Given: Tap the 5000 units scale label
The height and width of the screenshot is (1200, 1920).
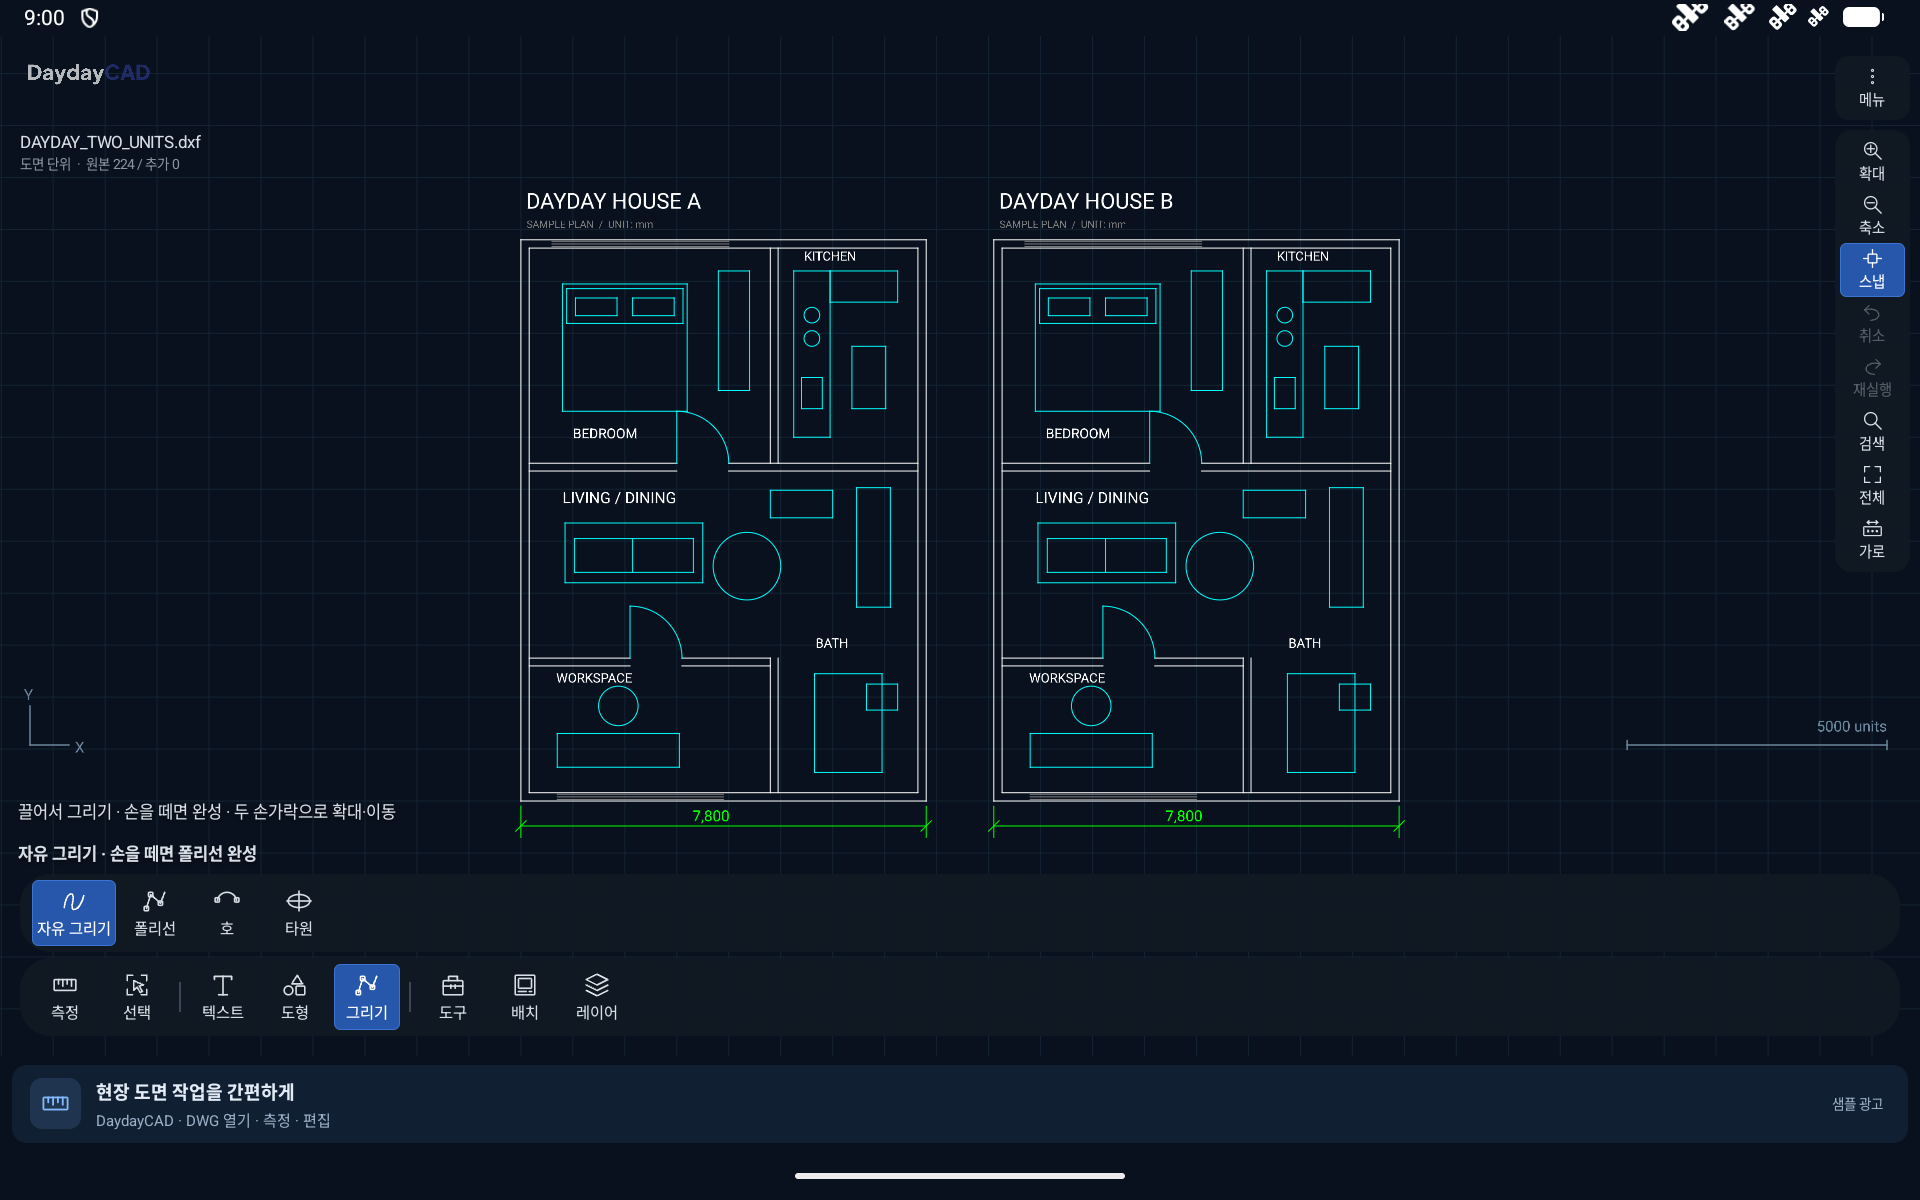Looking at the screenshot, I should click(x=1851, y=727).
